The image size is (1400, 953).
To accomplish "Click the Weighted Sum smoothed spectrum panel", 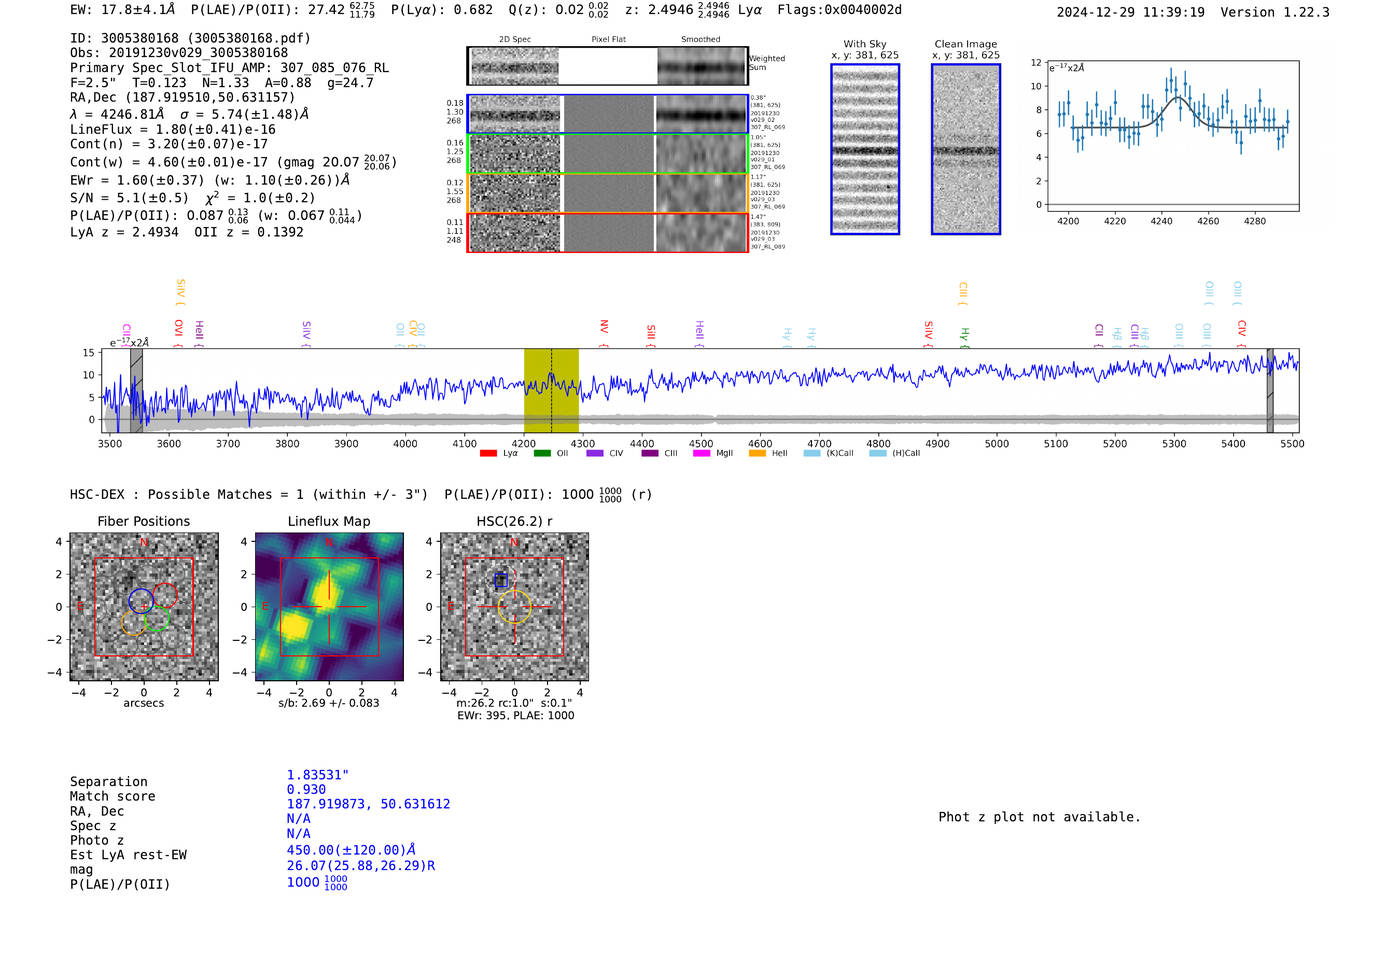I will [x=702, y=67].
